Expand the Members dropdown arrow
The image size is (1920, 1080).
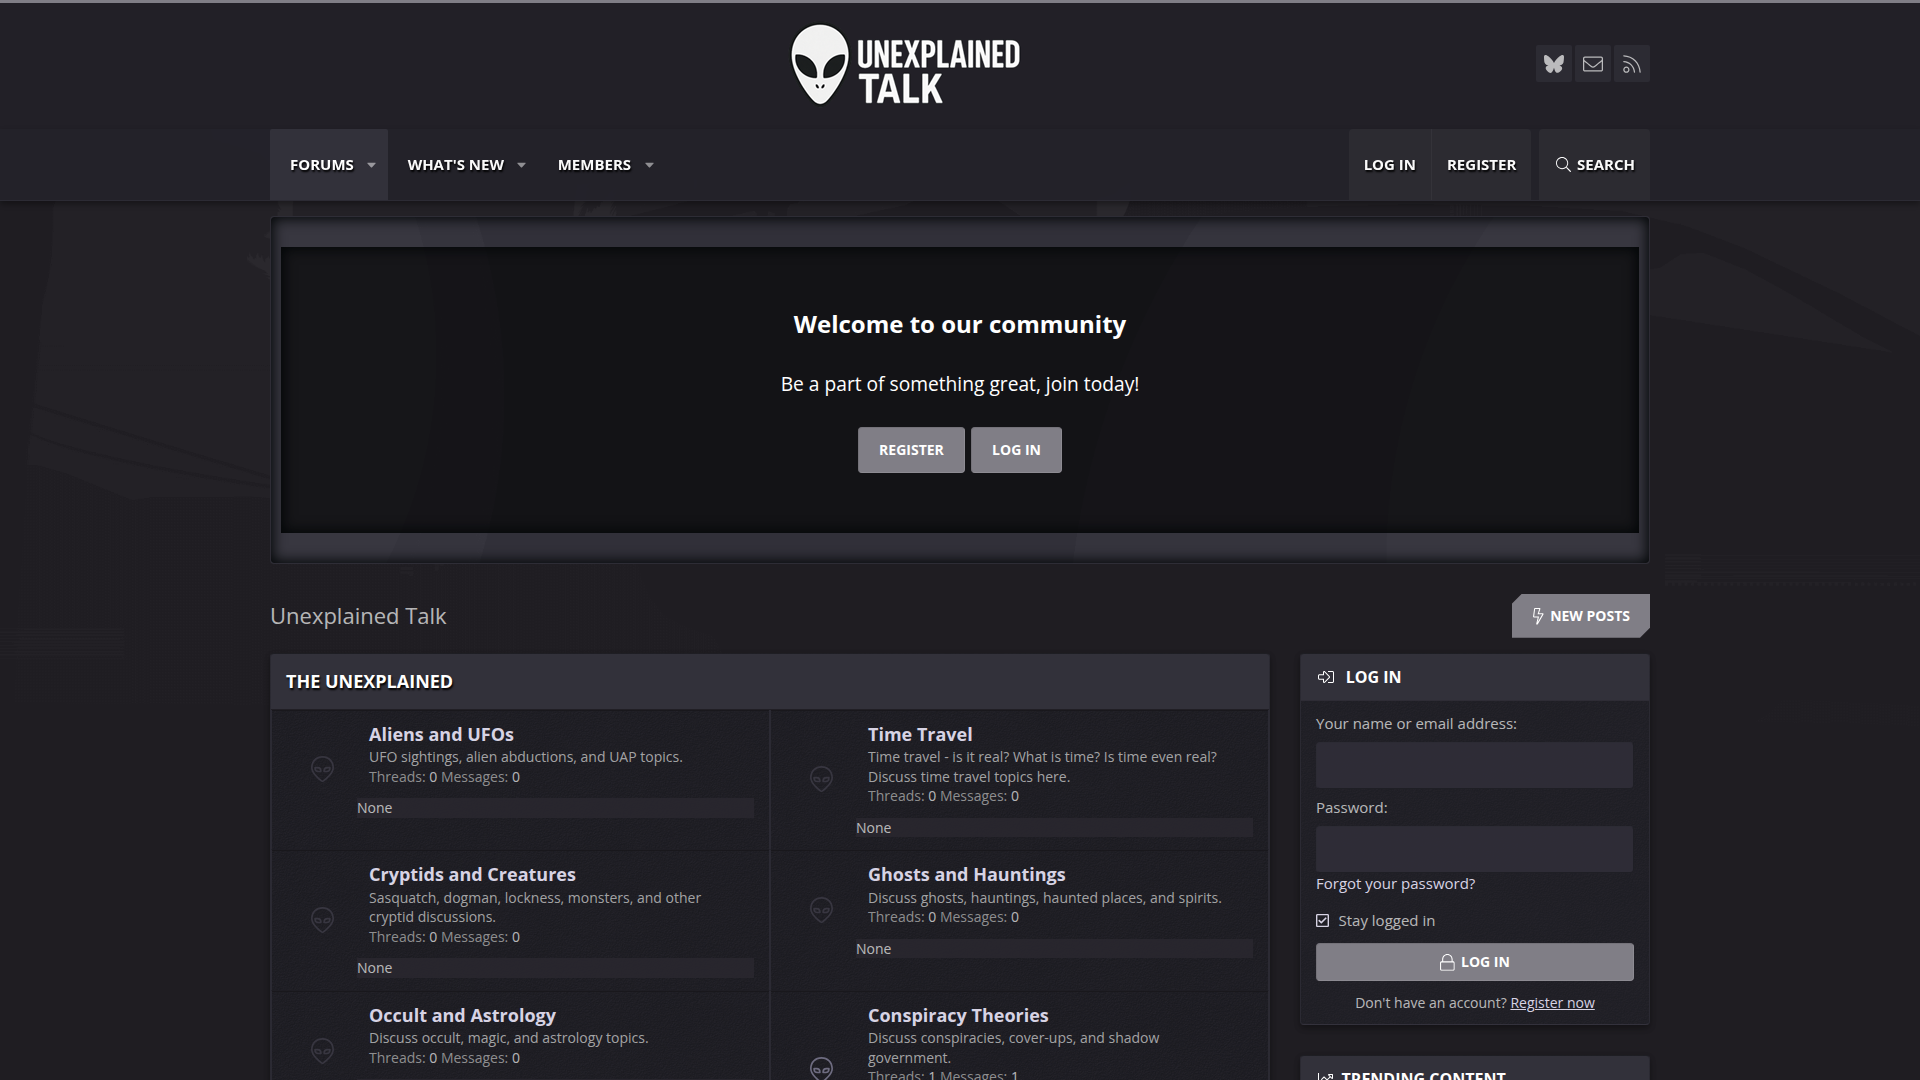coord(649,165)
